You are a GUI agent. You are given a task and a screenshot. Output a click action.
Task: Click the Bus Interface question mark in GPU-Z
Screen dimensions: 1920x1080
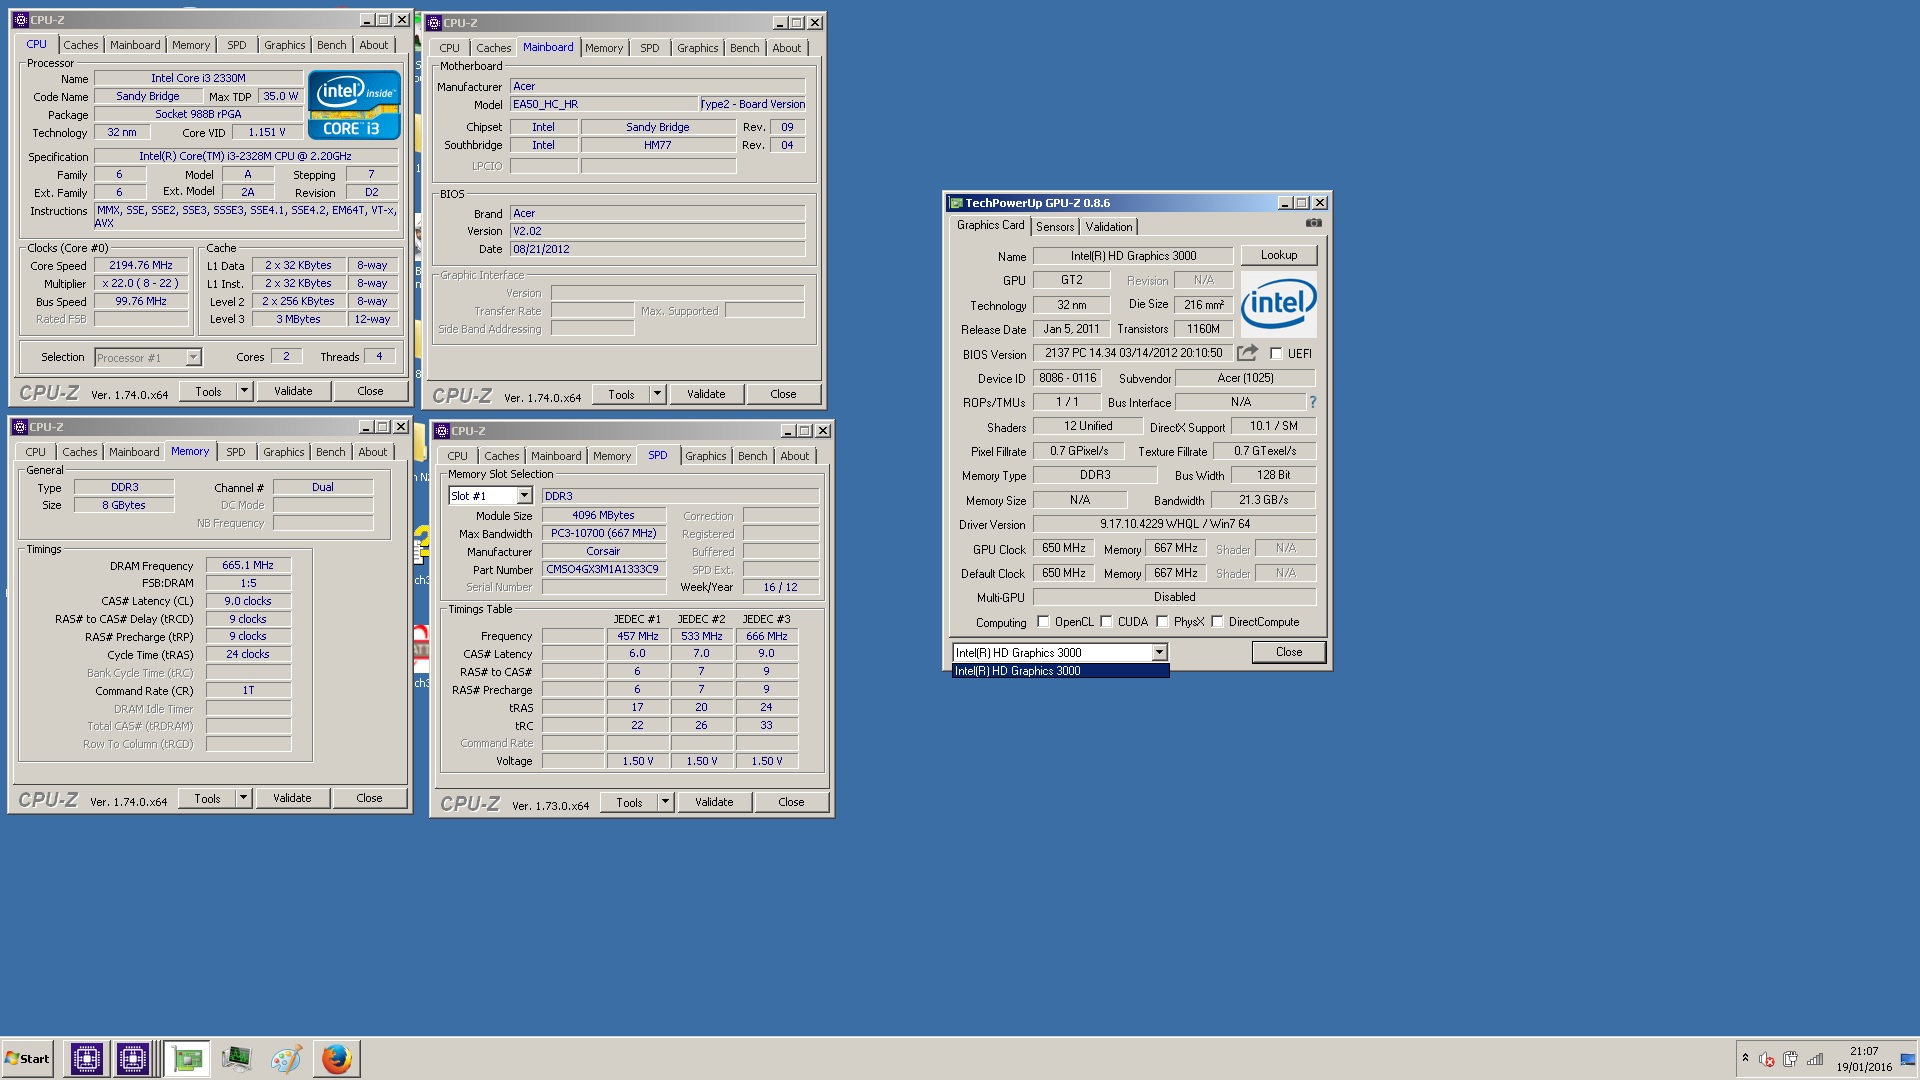[x=1313, y=402]
